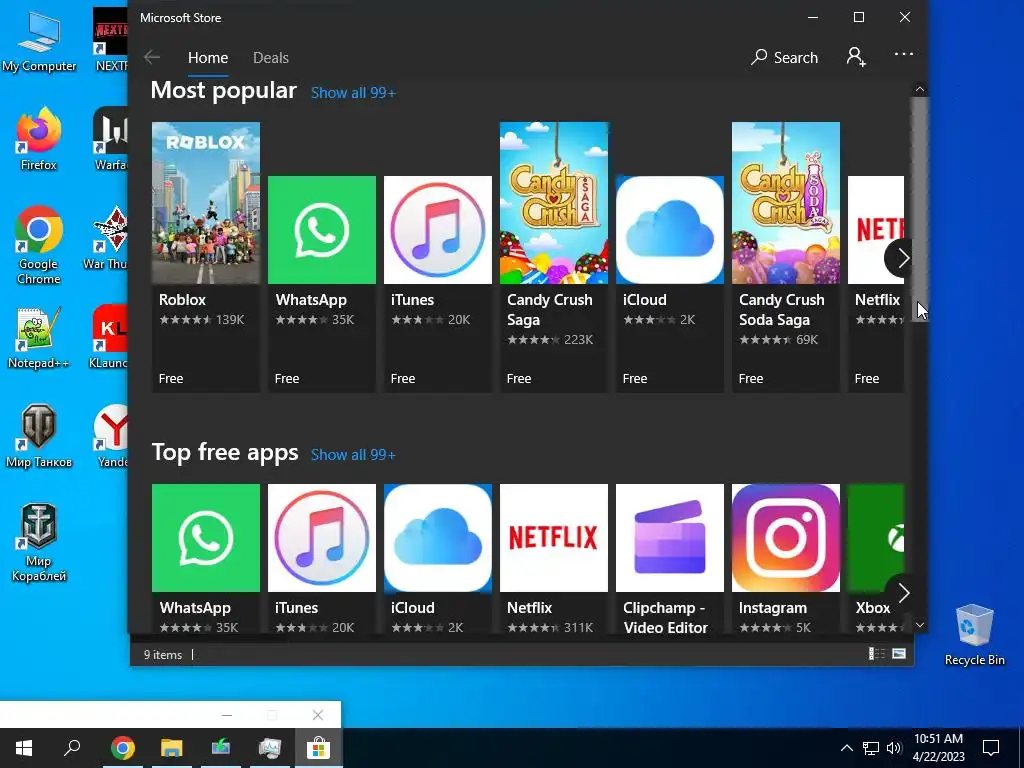This screenshot has width=1024, height=768.
Task: Select the details view icon in Explorer status bar
Action: click(x=876, y=654)
